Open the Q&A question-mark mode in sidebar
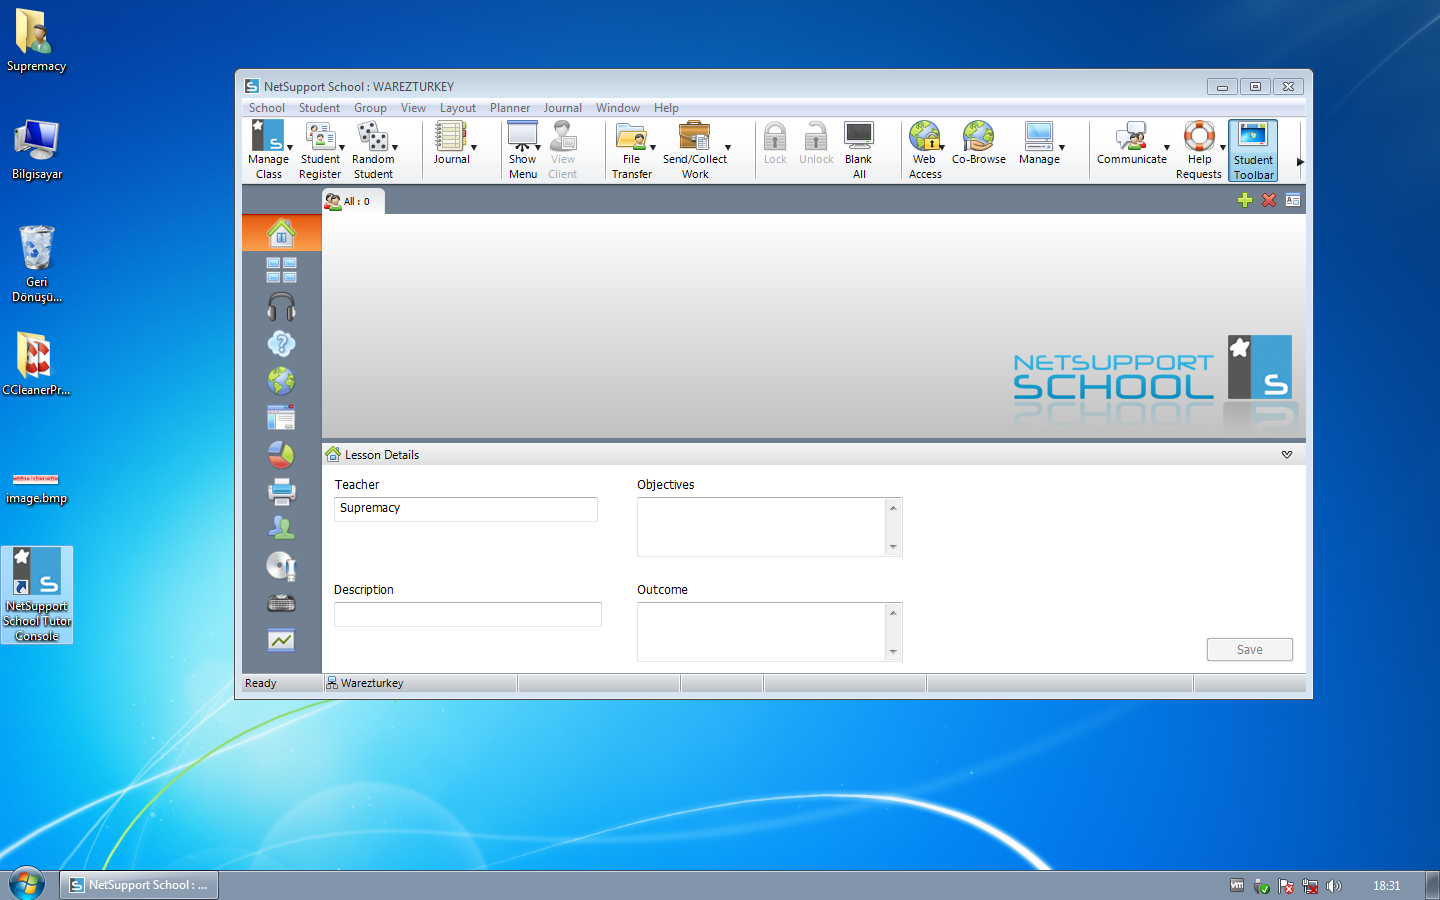 pos(281,344)
